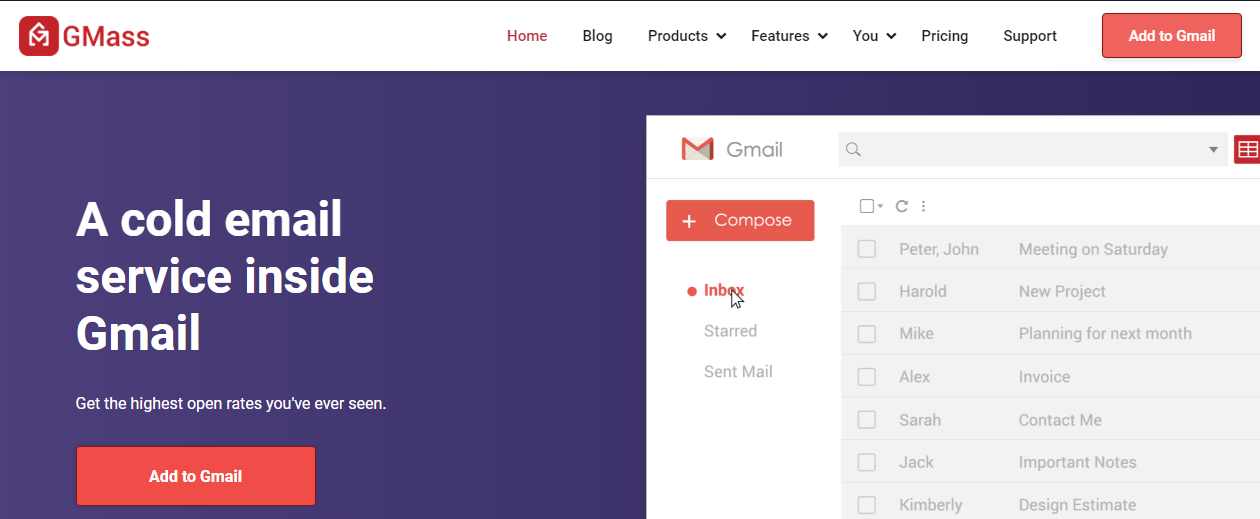
Task: Select Starred in Gmail sidebar
Action: click(730, 331)
